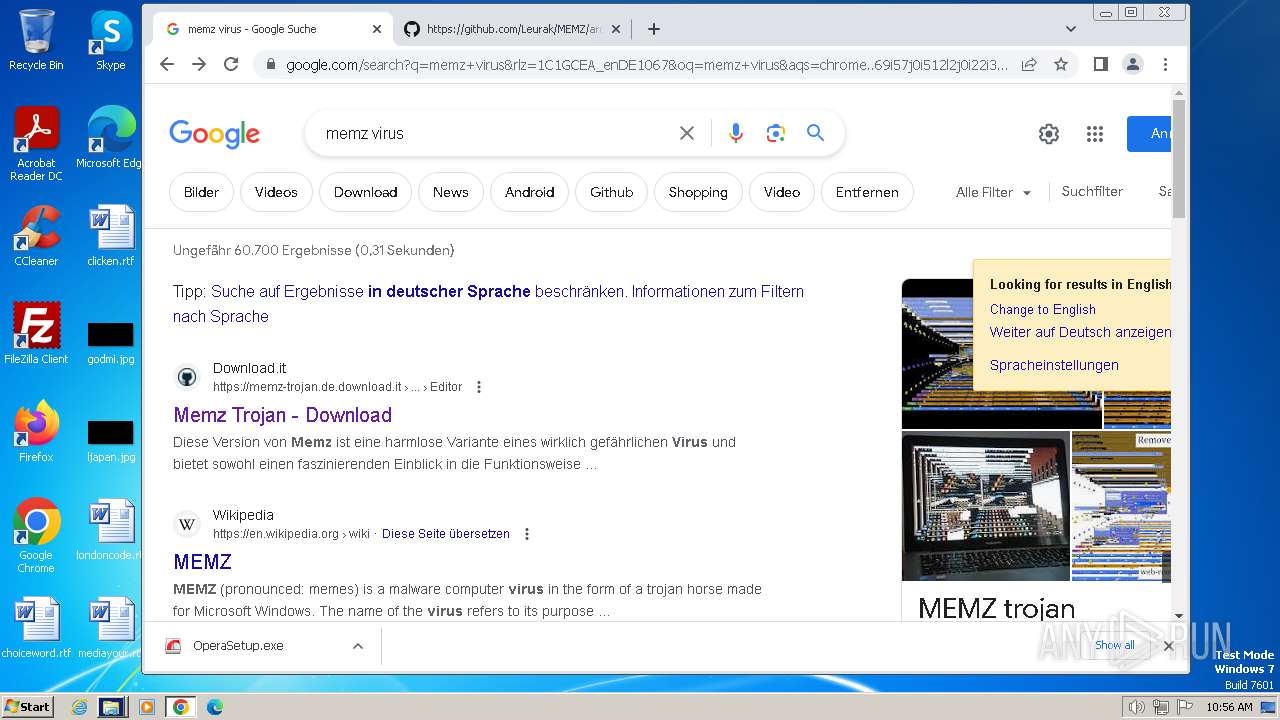
Task: Click the blue magnifier search button
Action: coord(816,133)
